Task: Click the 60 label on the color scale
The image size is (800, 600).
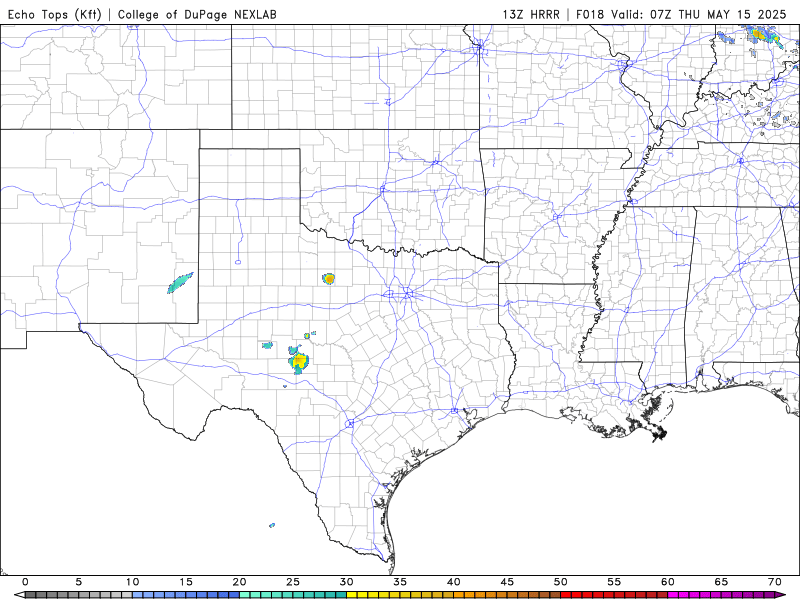Action: (668, 582)
